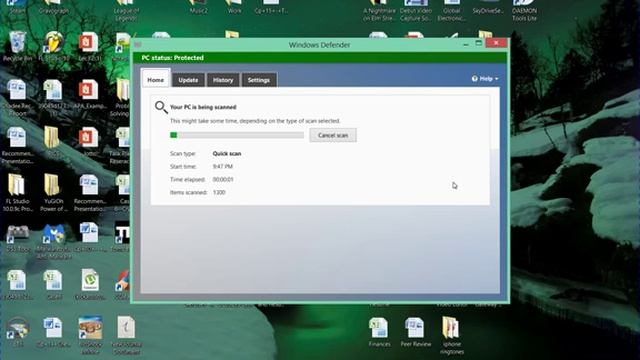Screen dimensions: 640x360
Task: Click the scan progress bar
Action: [x=237, y=135]
